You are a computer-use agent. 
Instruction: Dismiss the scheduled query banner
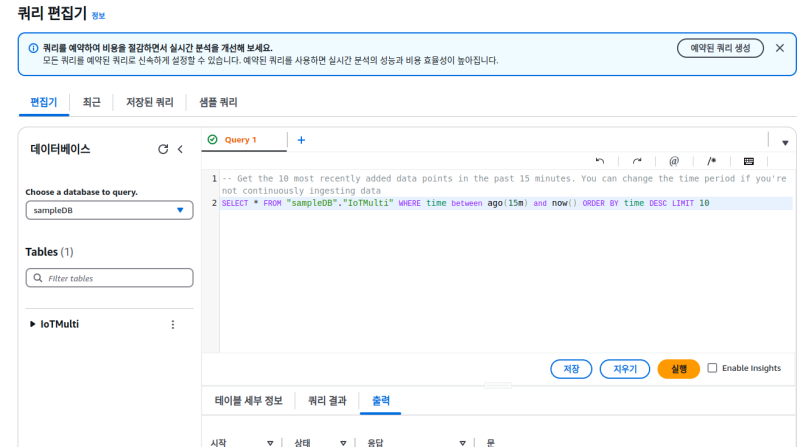click(780, 48)
